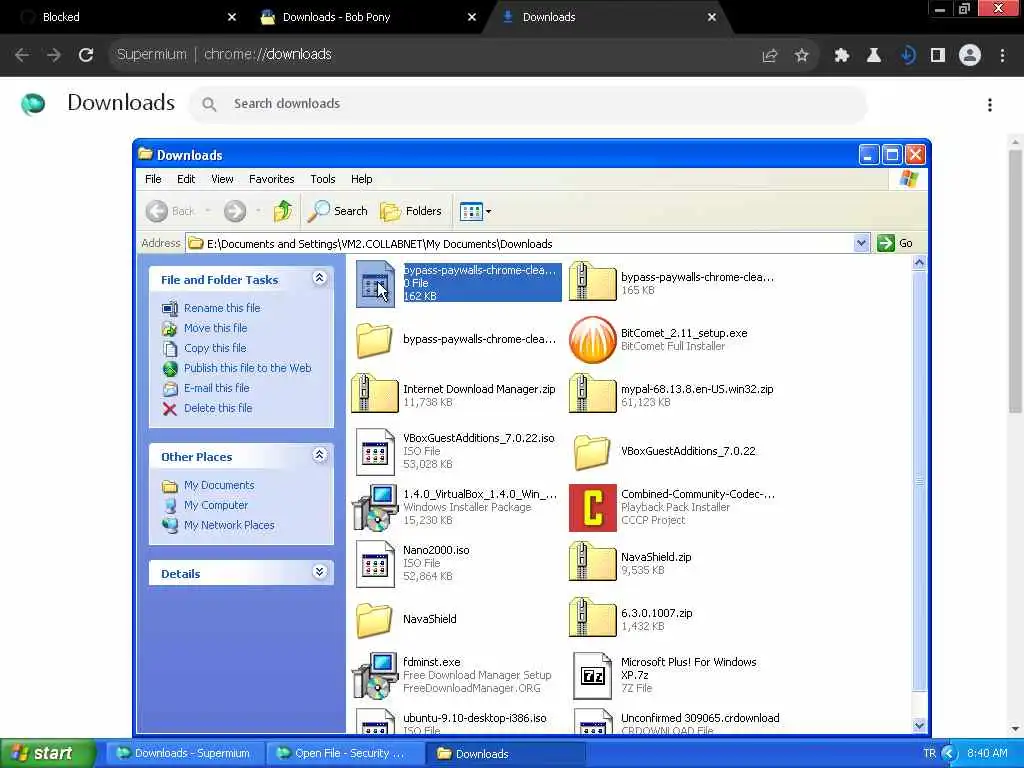Select Nano2000.iso file icon
The image size is (1024, 768).
coord(375,564)
